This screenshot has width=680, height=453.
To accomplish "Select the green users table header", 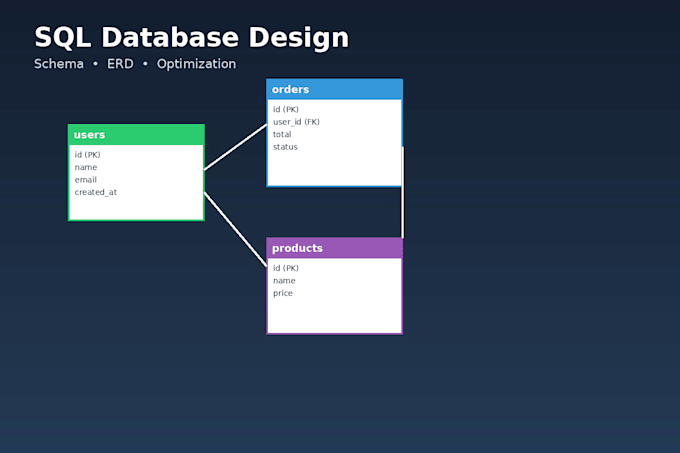I will pyautogui.click(x=136, y=135).
